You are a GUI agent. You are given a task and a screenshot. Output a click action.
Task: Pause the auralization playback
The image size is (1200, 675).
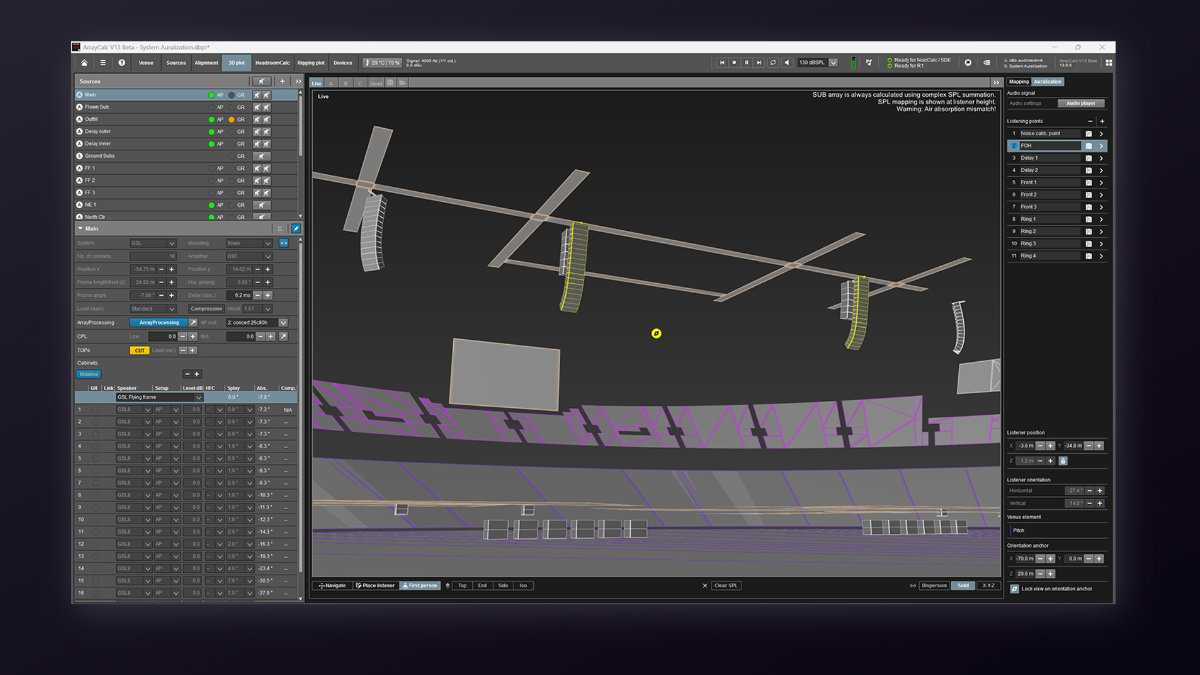tap(746, 62)
